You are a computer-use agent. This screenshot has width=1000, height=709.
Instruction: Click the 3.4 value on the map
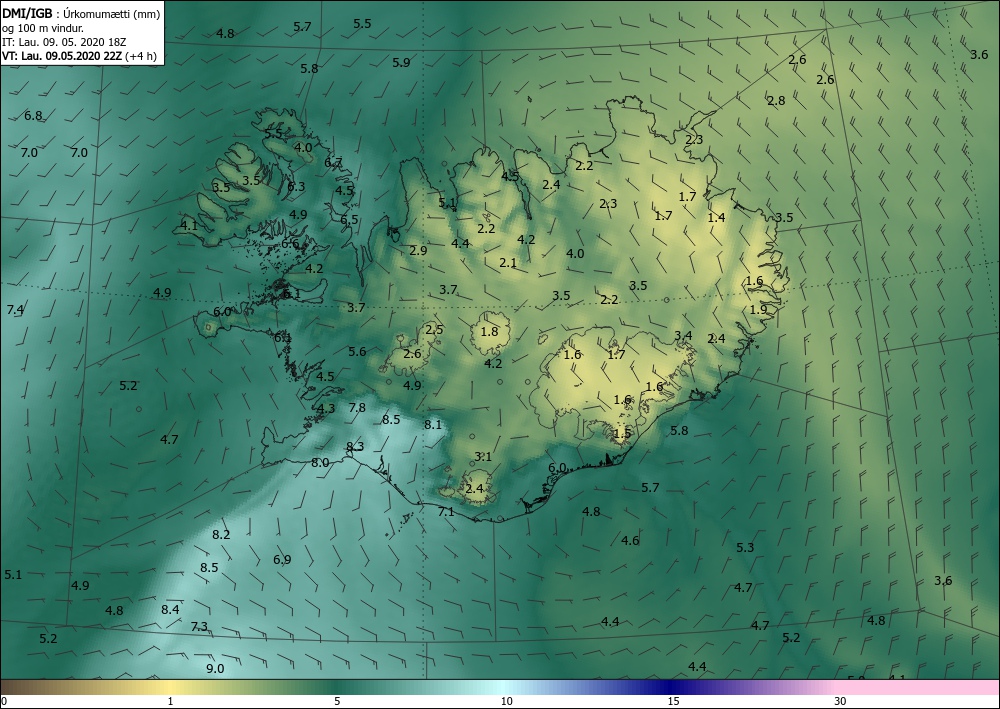click(683, 336)
